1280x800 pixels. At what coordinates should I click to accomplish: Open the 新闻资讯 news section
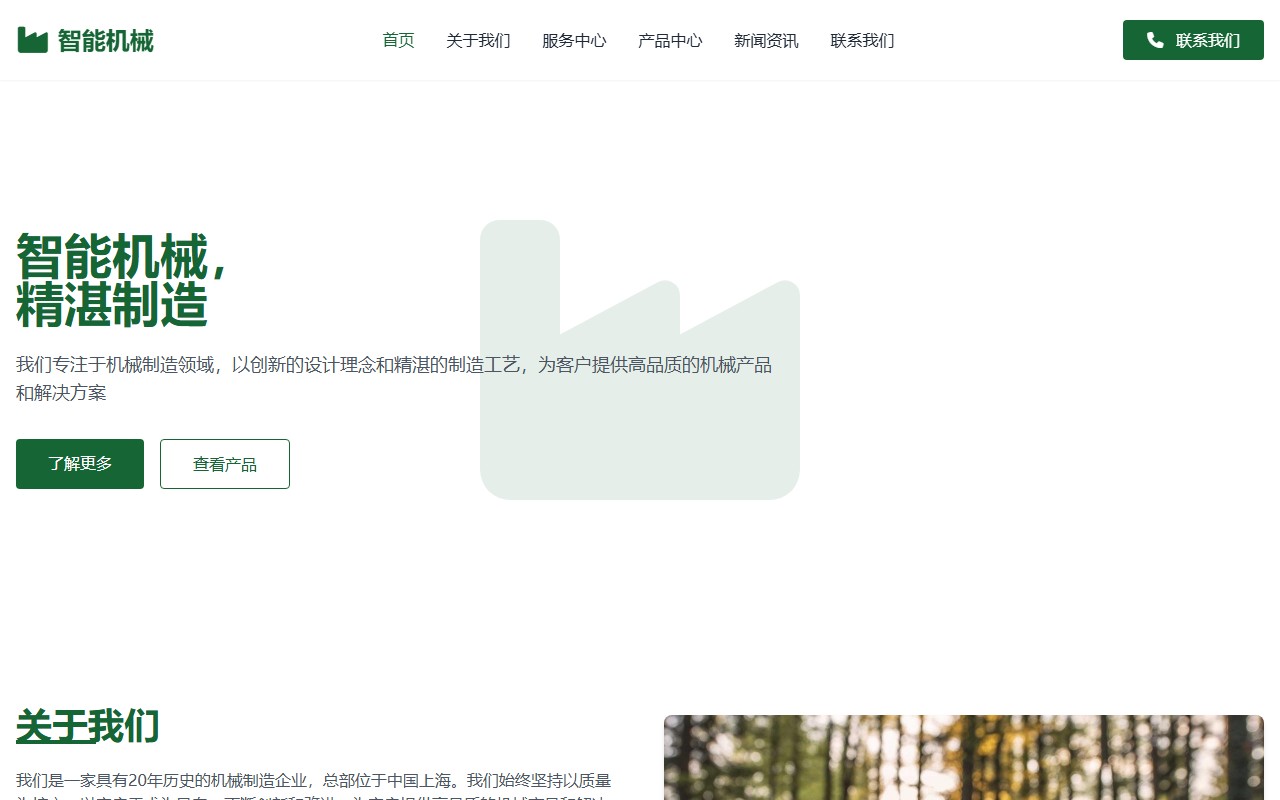766,40
